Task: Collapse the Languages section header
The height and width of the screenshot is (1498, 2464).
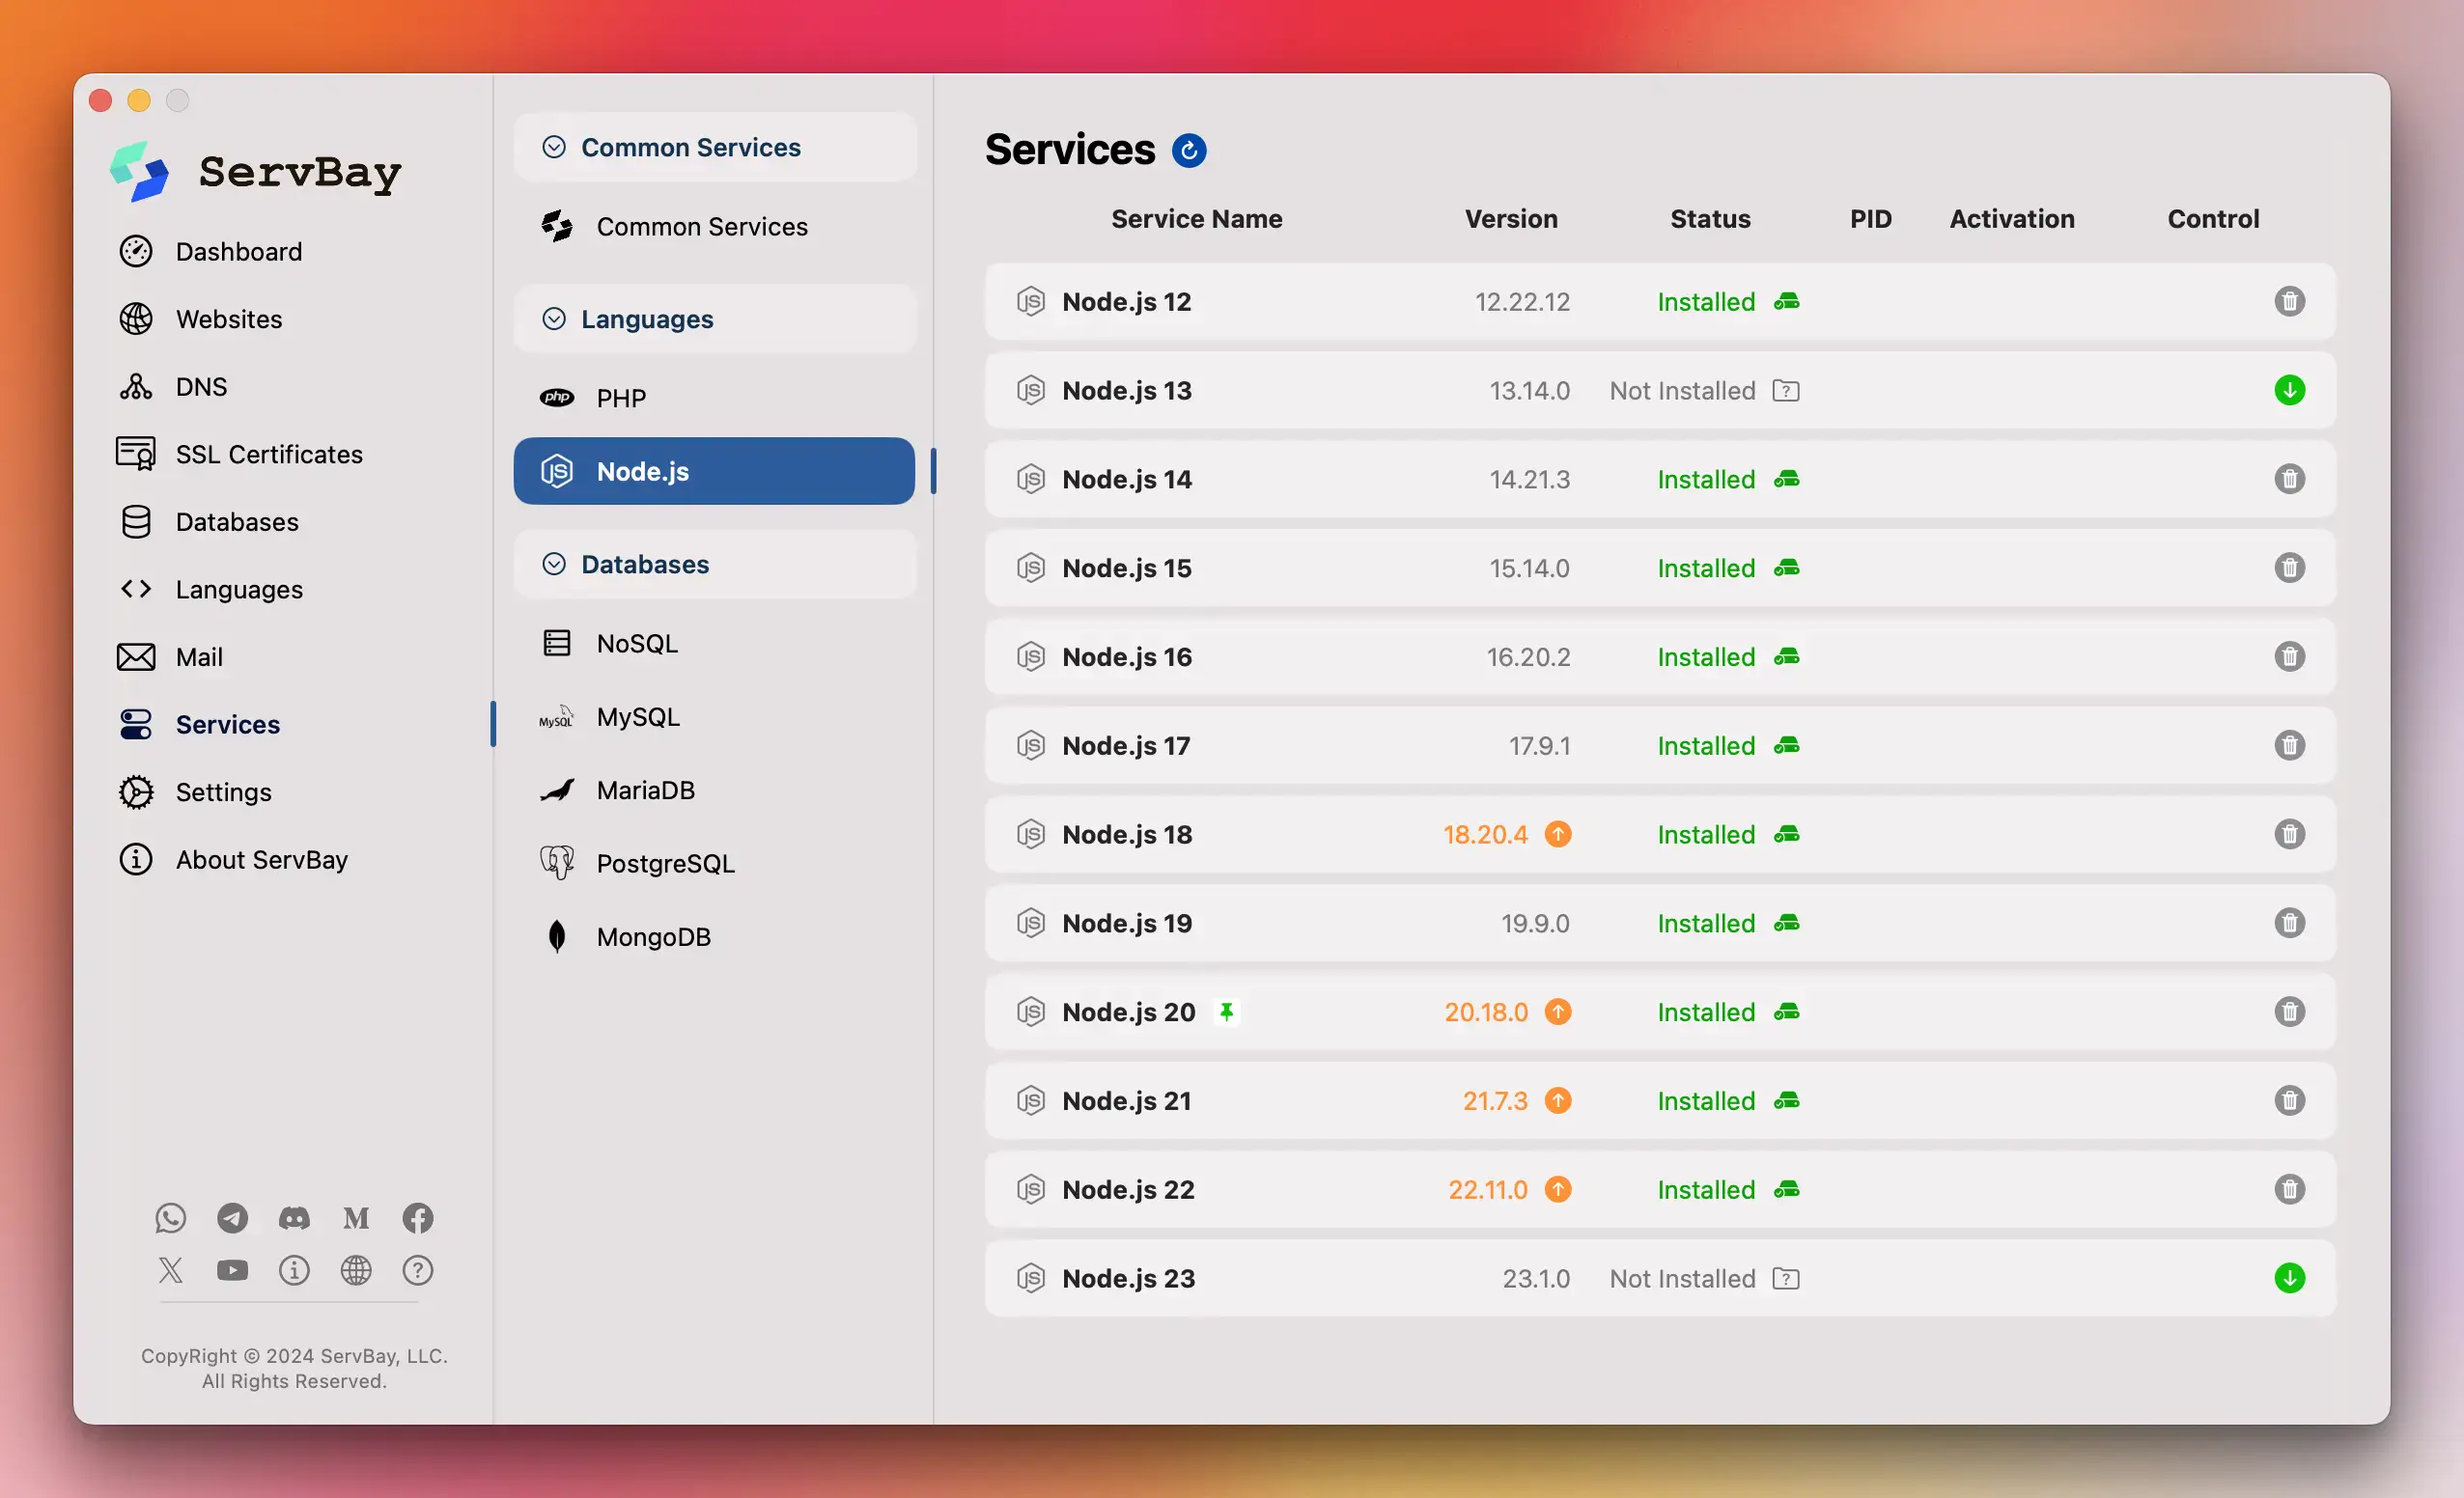Action: [715, 319]
